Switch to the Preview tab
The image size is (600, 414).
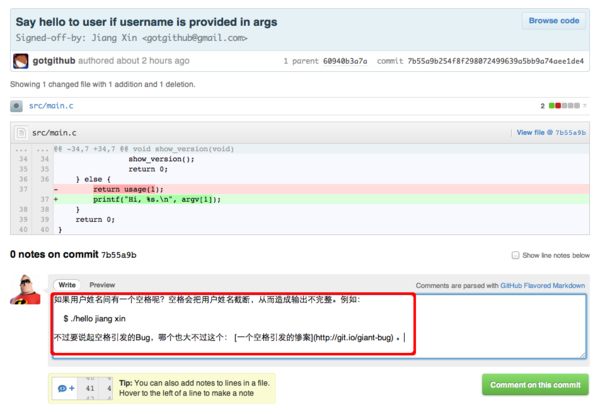102,285
